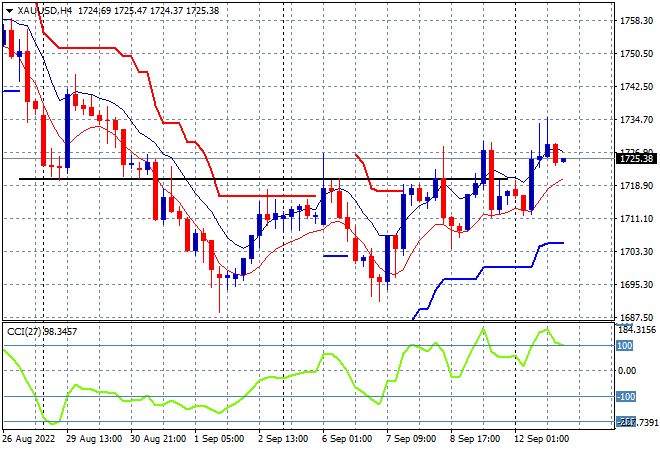Click the CCI(27) 98.3457 indicator label
This screenshot has width=660, height=450.
tap(42, 332)
